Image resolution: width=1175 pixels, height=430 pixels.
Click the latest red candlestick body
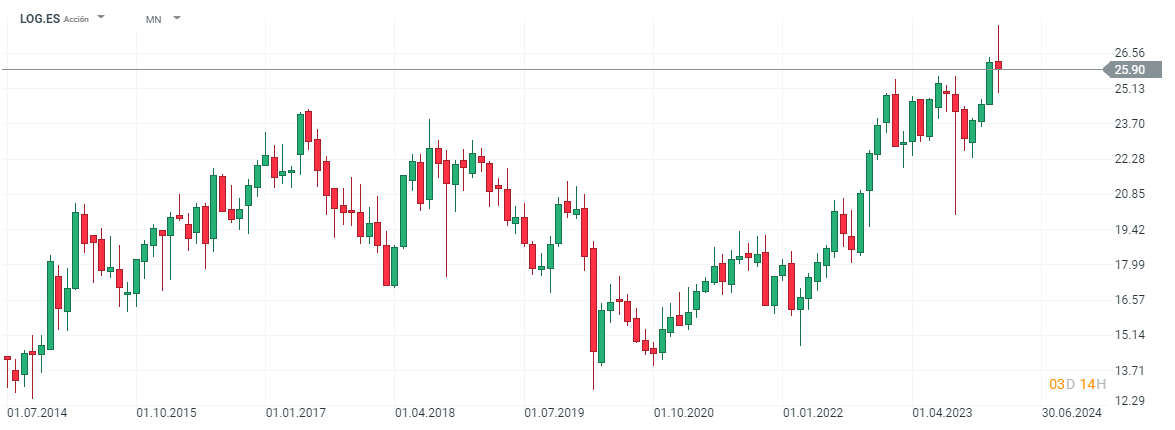(x=998, y=66)
